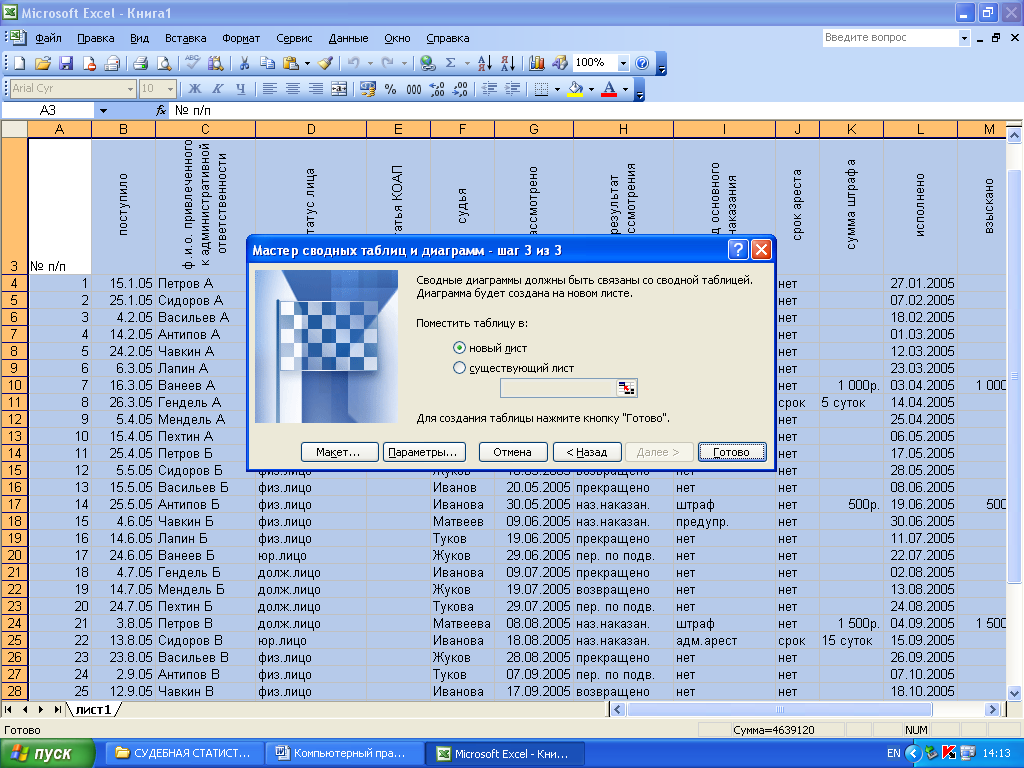
Task: Sort descending with the Z-A icon
Action: (507, 63)
